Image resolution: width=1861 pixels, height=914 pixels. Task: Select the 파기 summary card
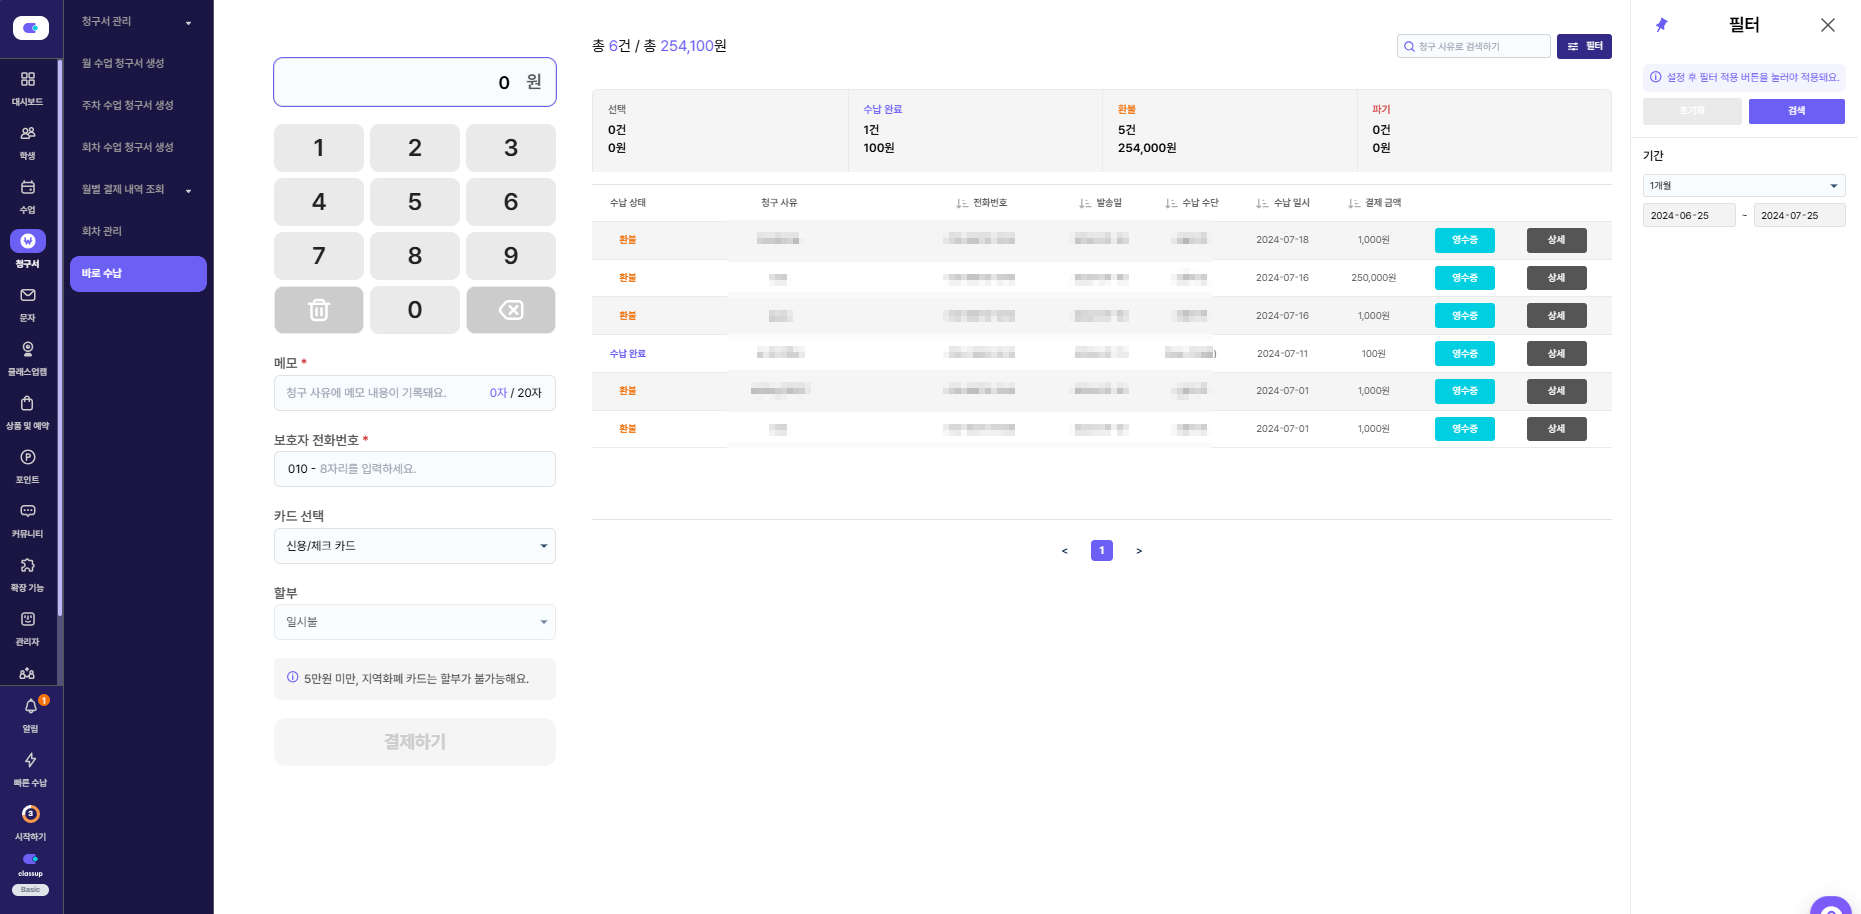[1484, 130]
